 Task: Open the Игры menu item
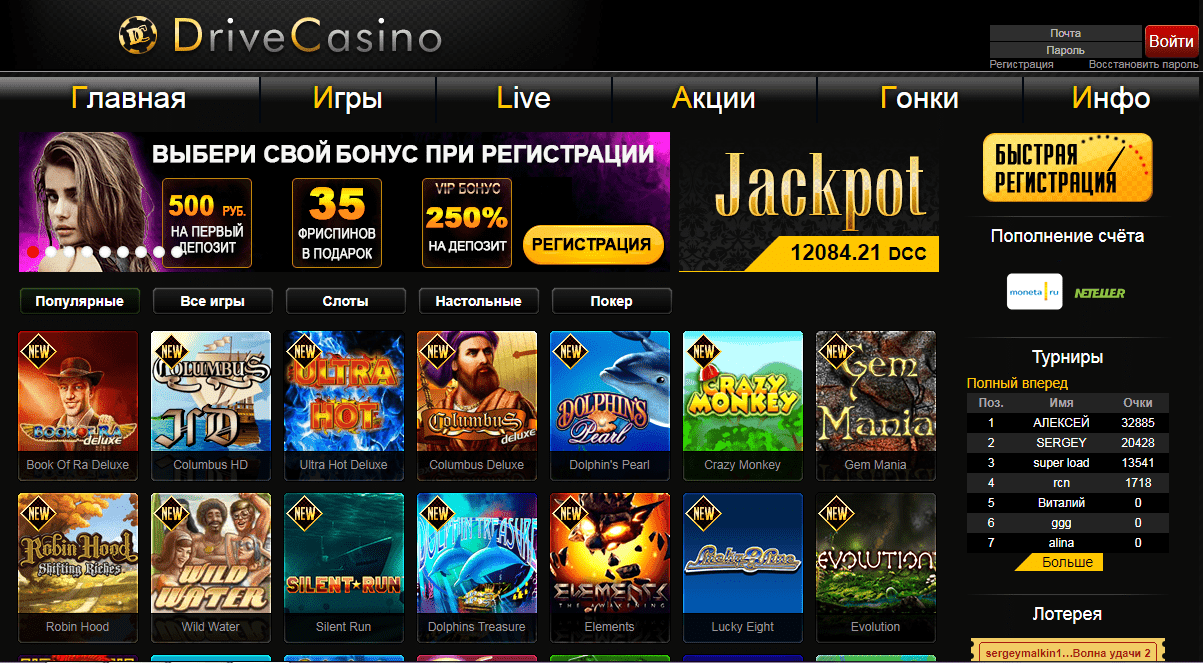(x=348, y=98)
